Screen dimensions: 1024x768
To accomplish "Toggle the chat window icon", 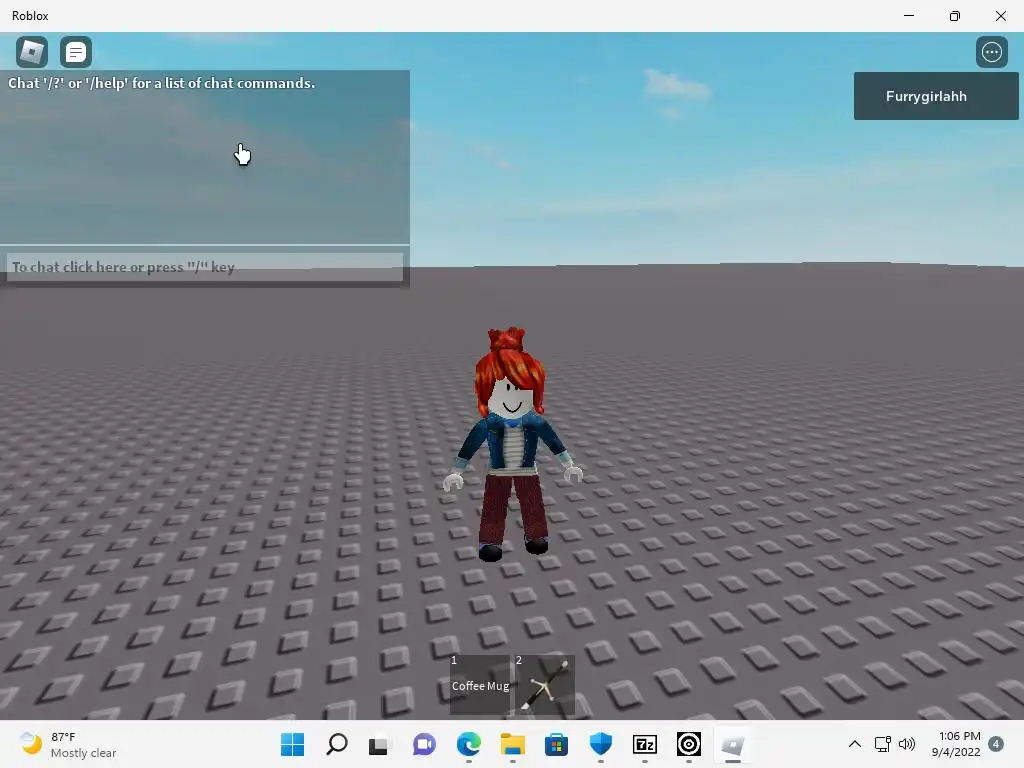I will click(x=76, y=52).
